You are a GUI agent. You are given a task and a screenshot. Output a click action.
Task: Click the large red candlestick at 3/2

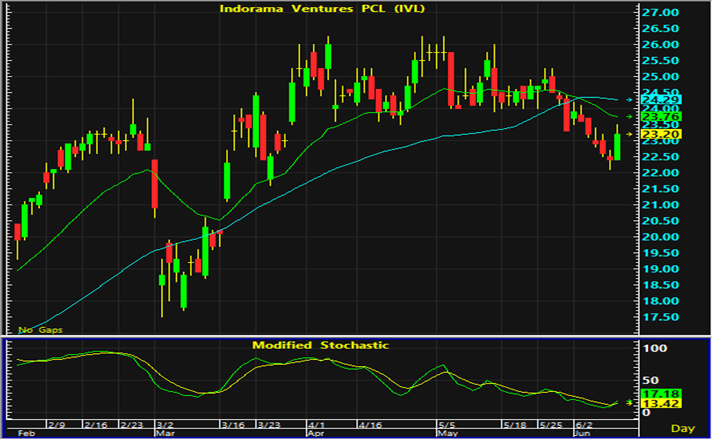[155, 184]
